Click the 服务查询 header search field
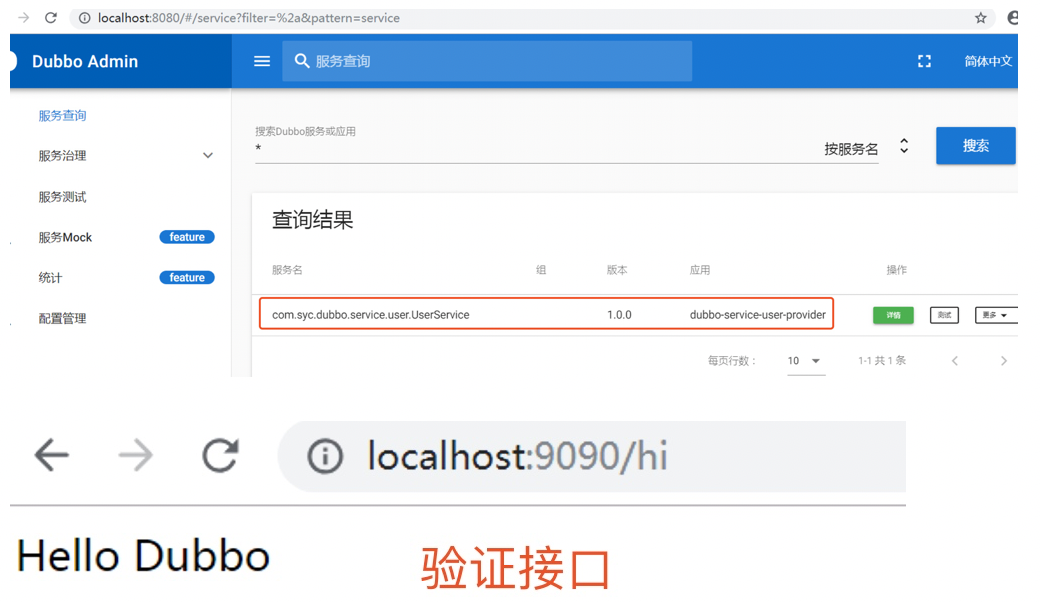 tap(487, 61)
